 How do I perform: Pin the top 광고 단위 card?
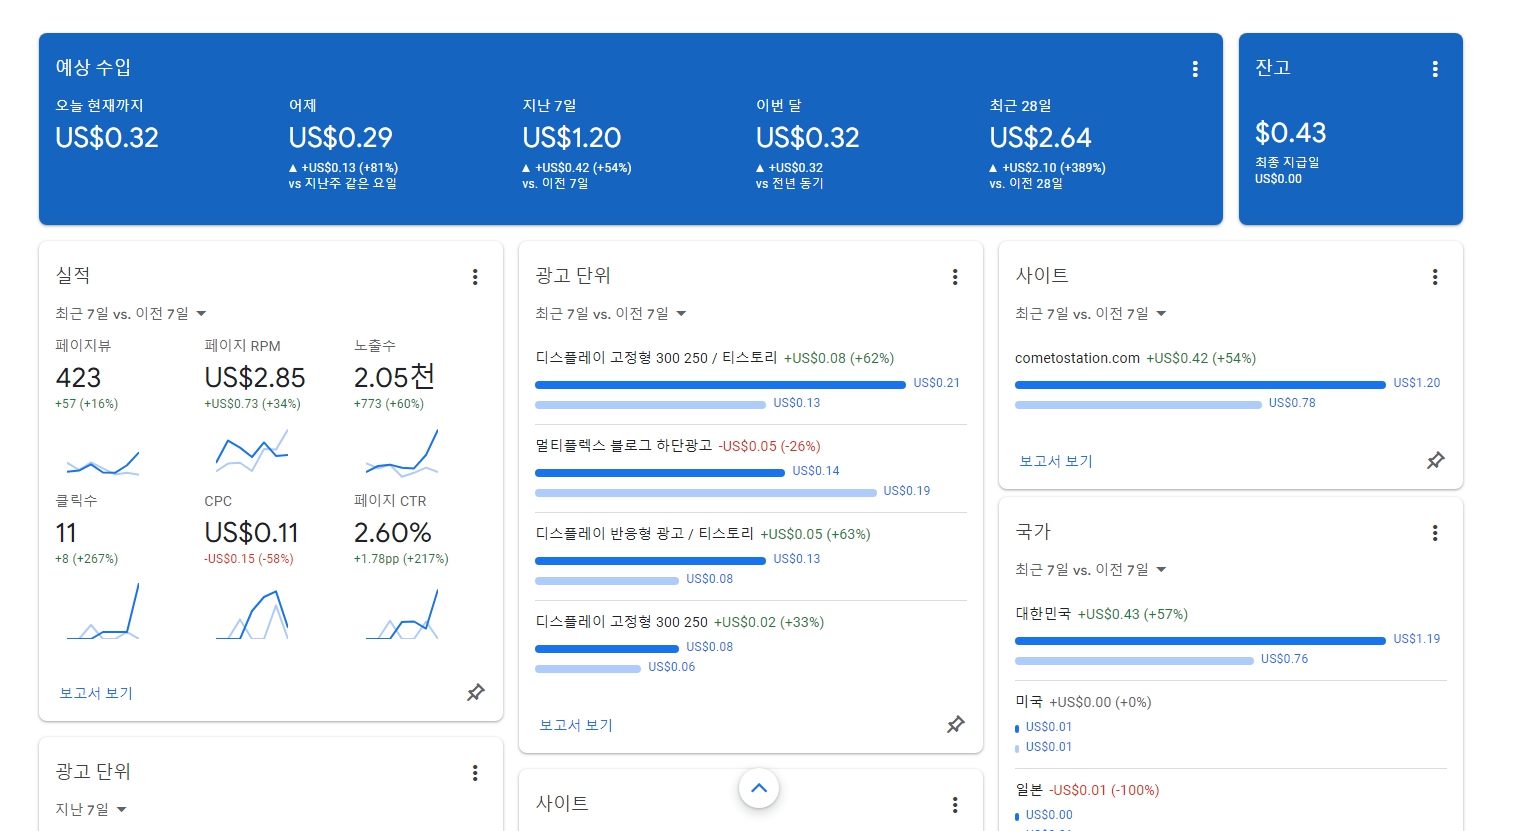coord(956,724)
